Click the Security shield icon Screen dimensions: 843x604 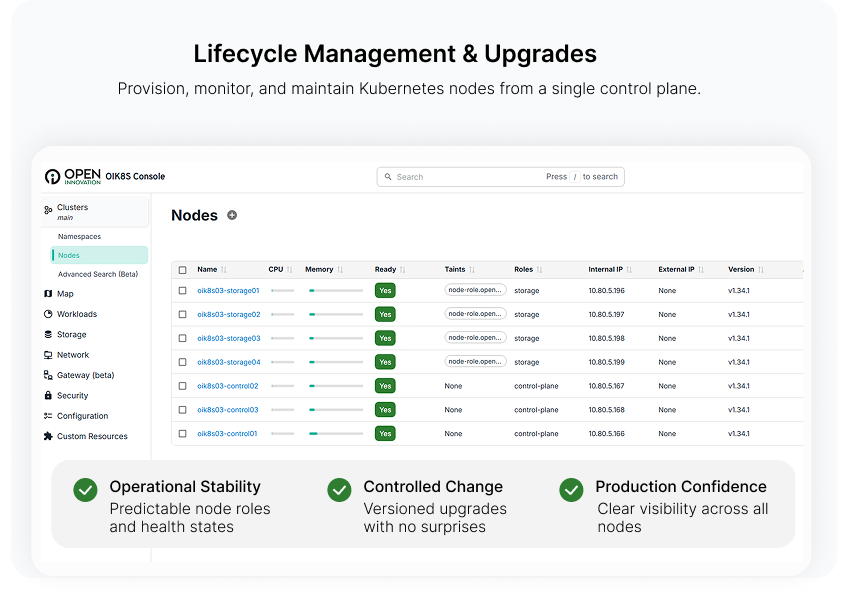point(48,396)
